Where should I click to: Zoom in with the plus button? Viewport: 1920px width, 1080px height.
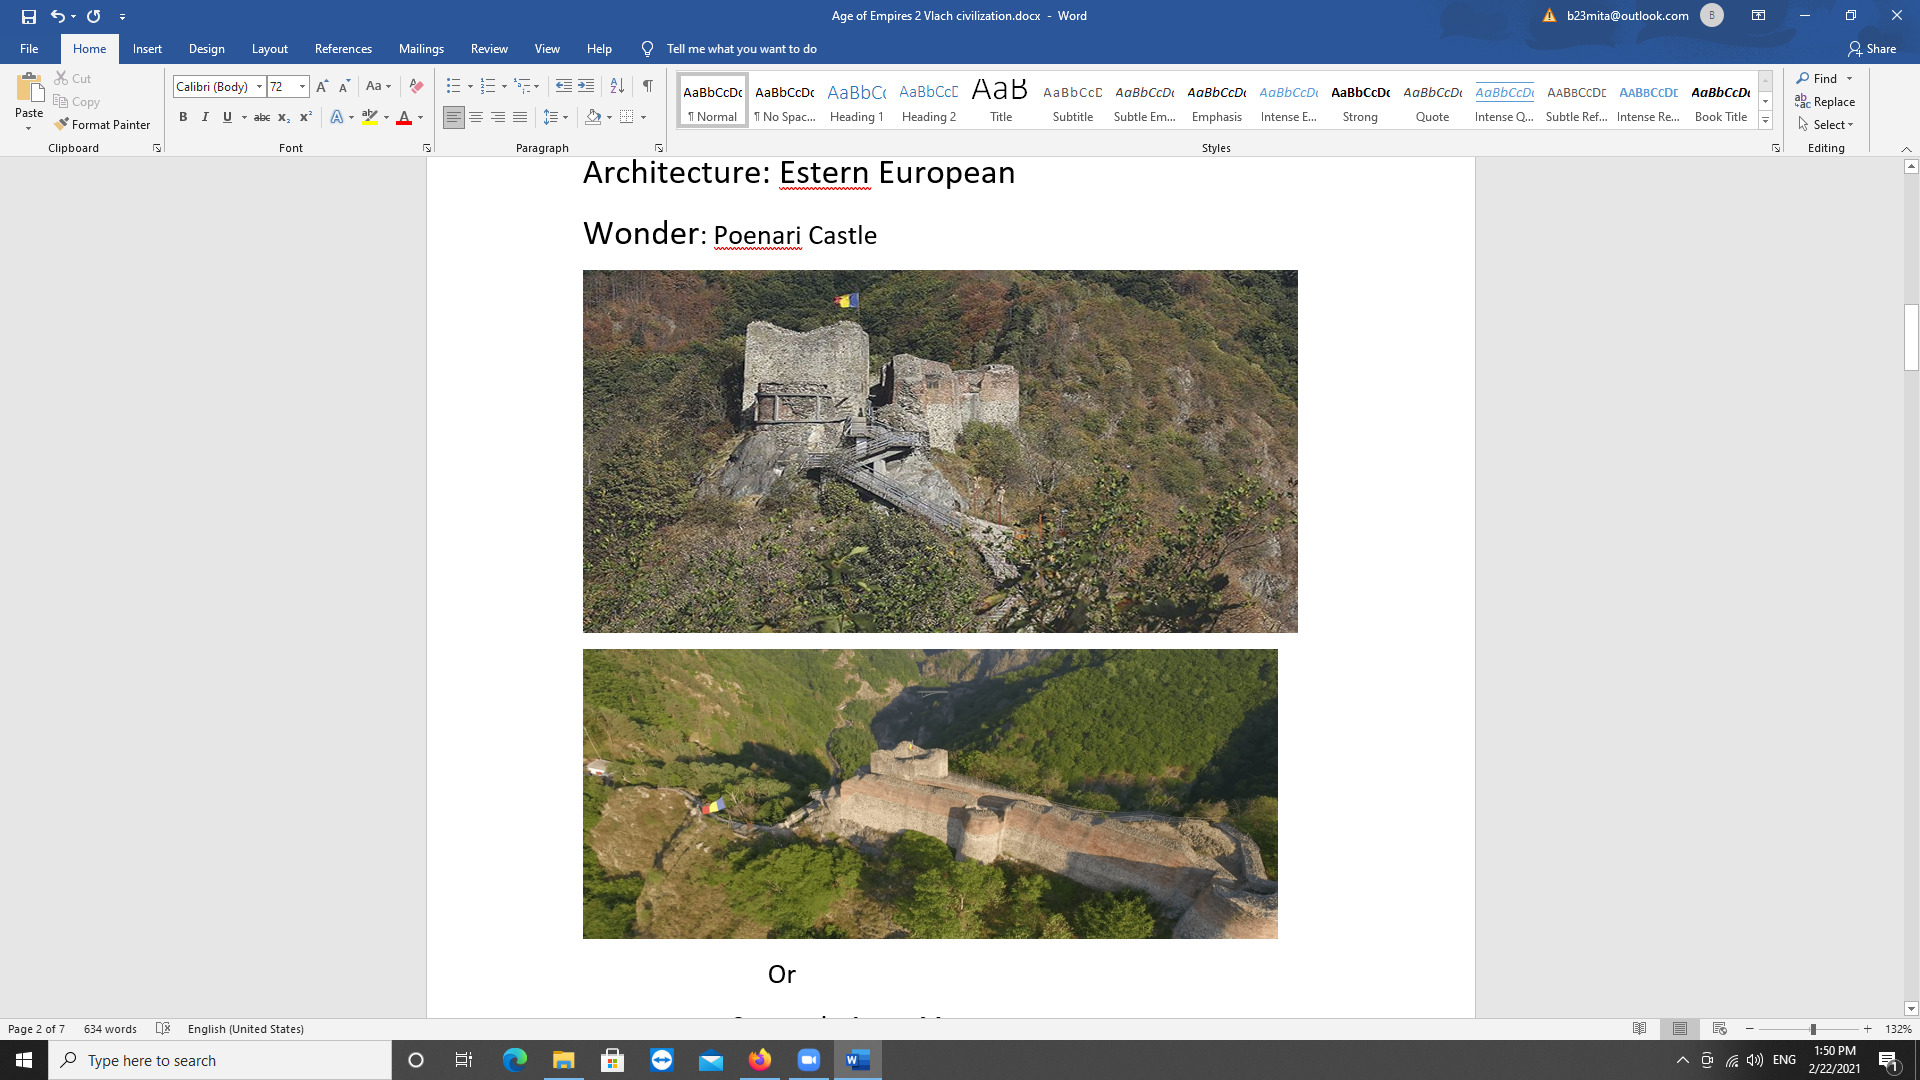tap(1867, 1028)
